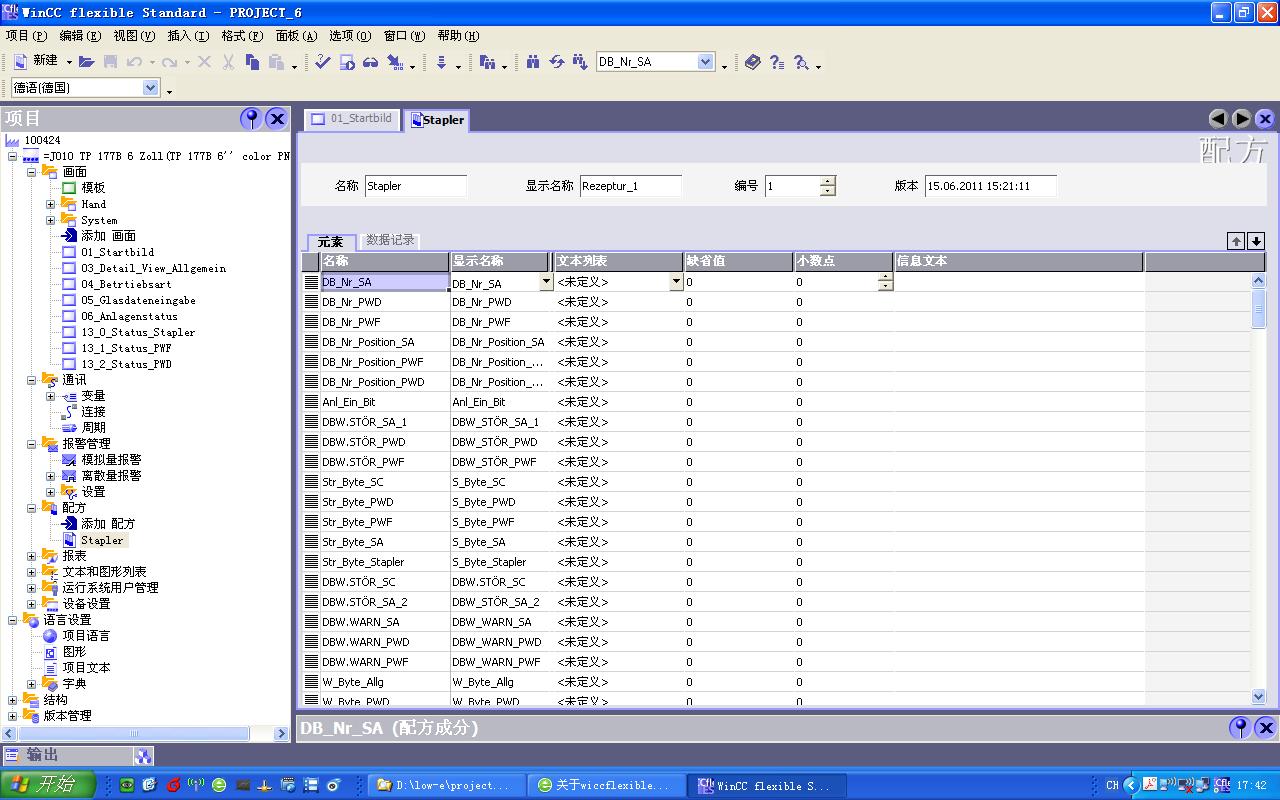Click the 显示名称 field with Rezeptur_1
The width and height of the screenshot is (1280, 800).
click(631, 186)
